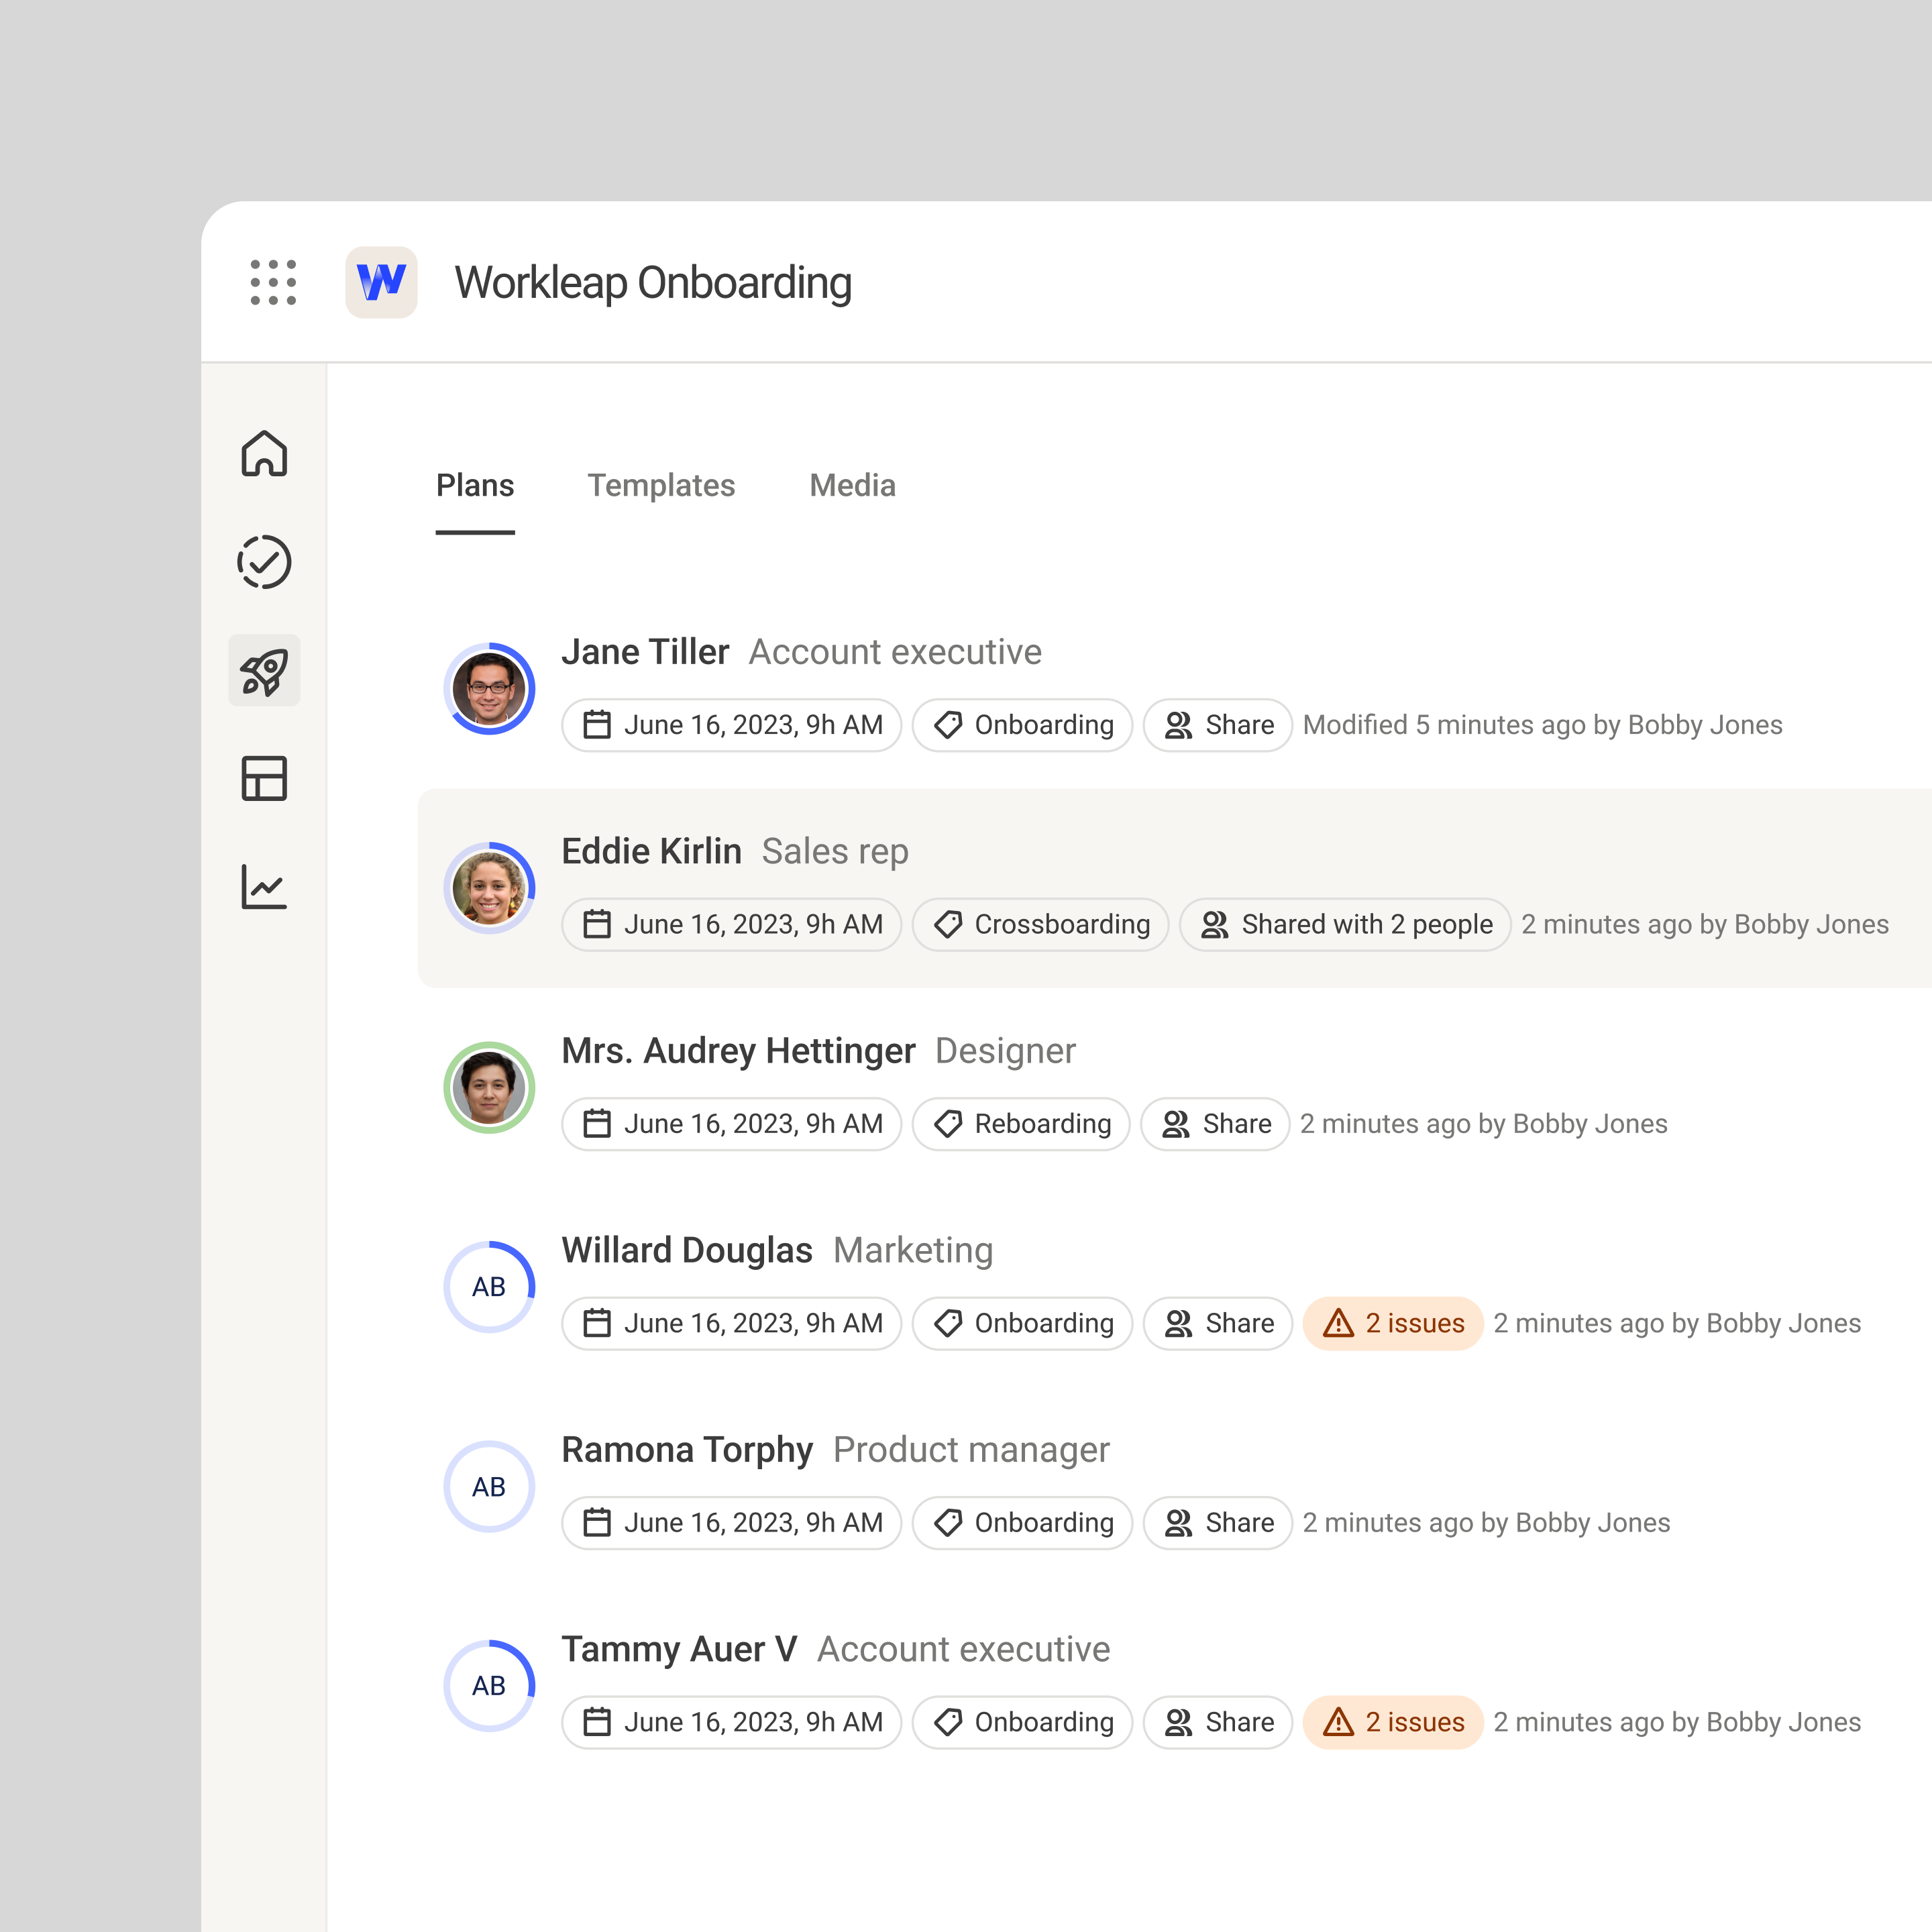Switch to the Templates tab
Viewport: 1932px width, 1932px height.
pyautogui.click(x=661, y=486)
